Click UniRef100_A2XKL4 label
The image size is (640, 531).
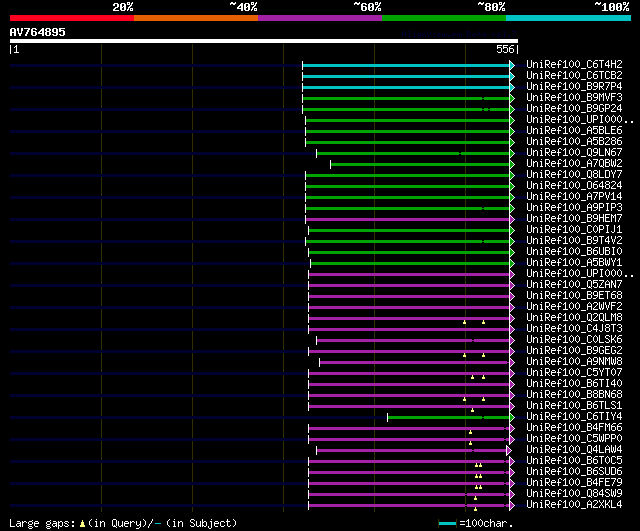point(574,505)
